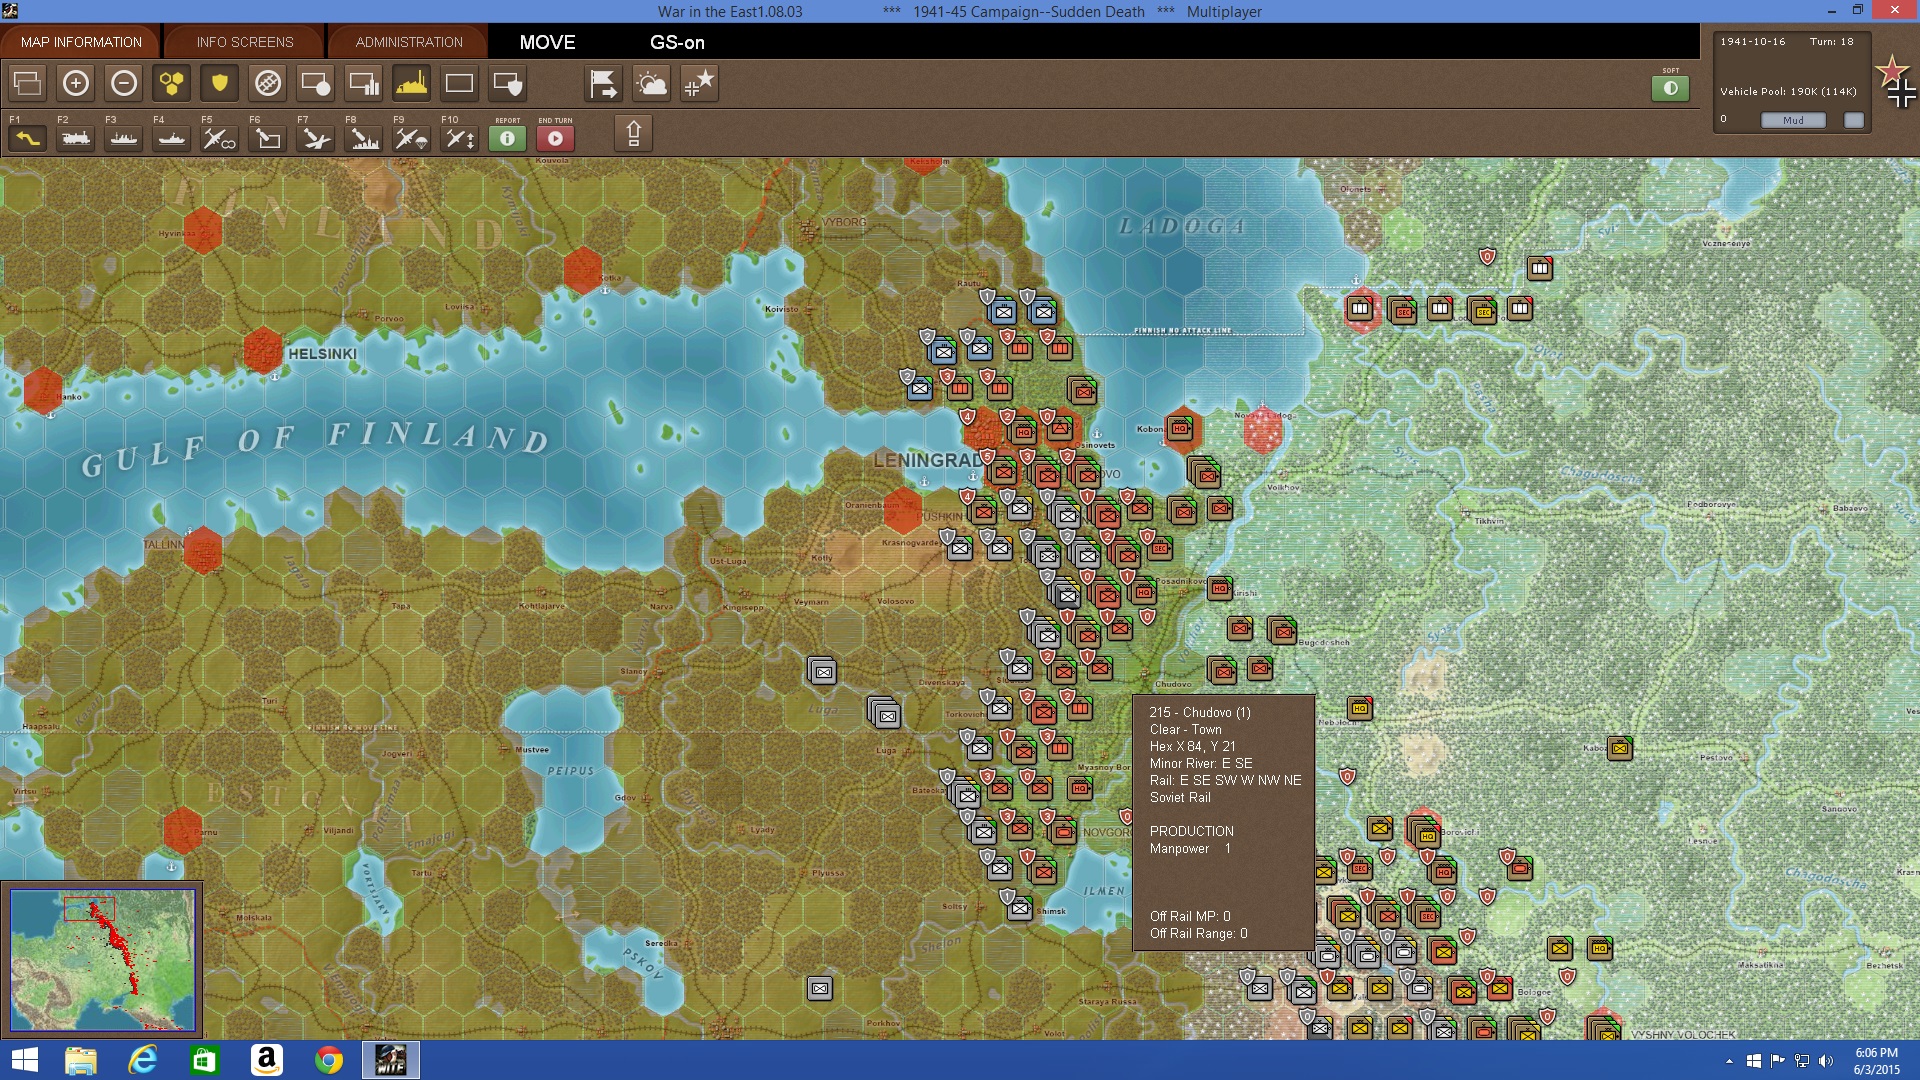The width and height of the screenshot is (1920, 1080).
Task: Toggle the rail damage info icon
Action: click(x=267, y=83)
